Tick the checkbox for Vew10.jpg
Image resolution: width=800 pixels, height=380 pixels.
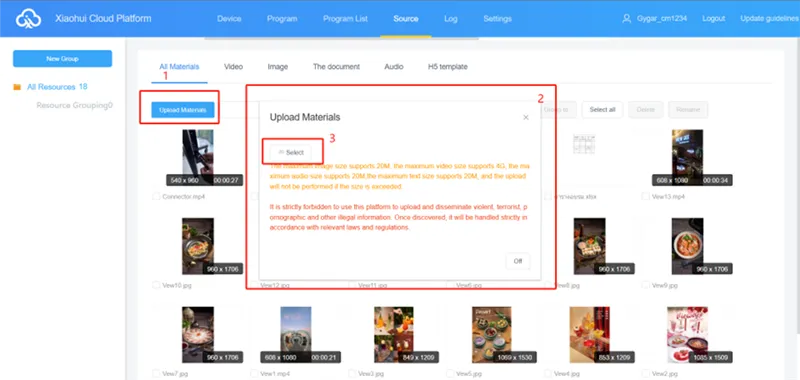(x=156, y=285)
